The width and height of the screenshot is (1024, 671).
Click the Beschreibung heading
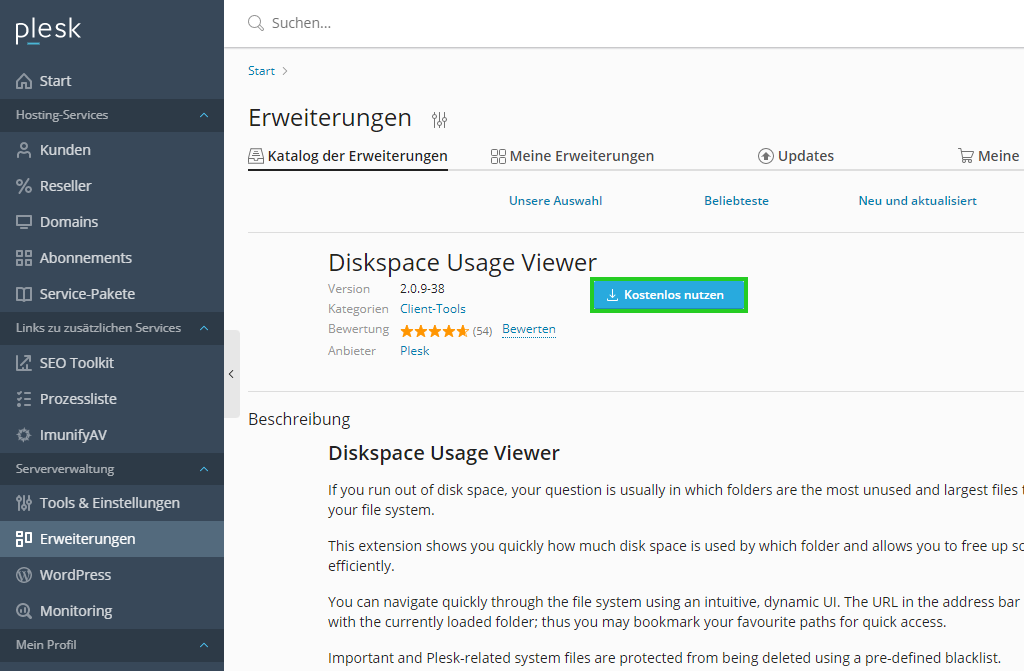coord(299,419)
